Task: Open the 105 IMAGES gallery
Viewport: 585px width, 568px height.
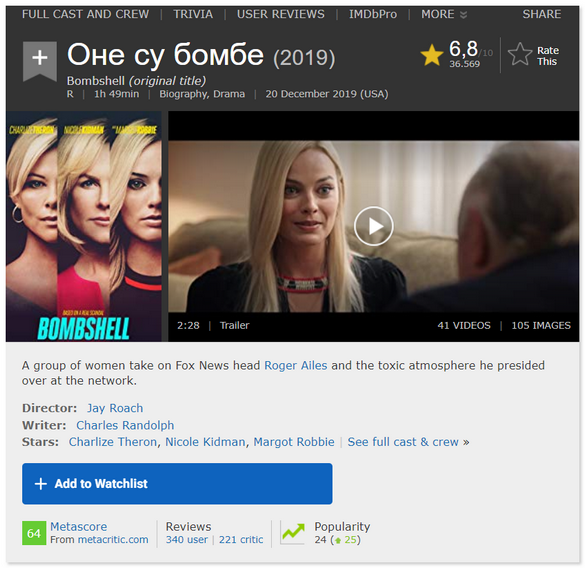Action: 541,325
